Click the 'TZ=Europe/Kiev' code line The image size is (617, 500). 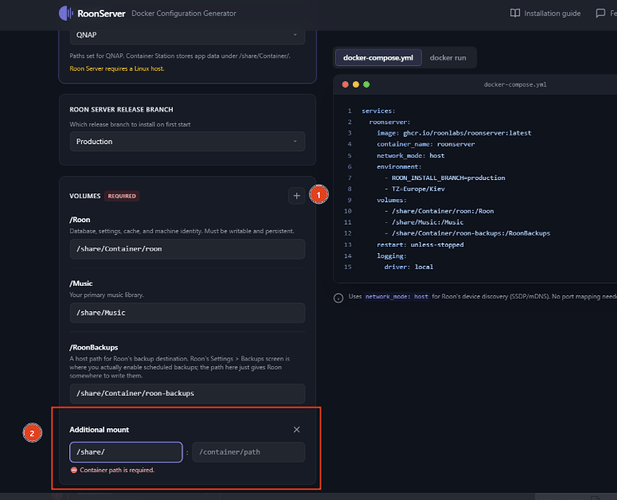(414, 189)
